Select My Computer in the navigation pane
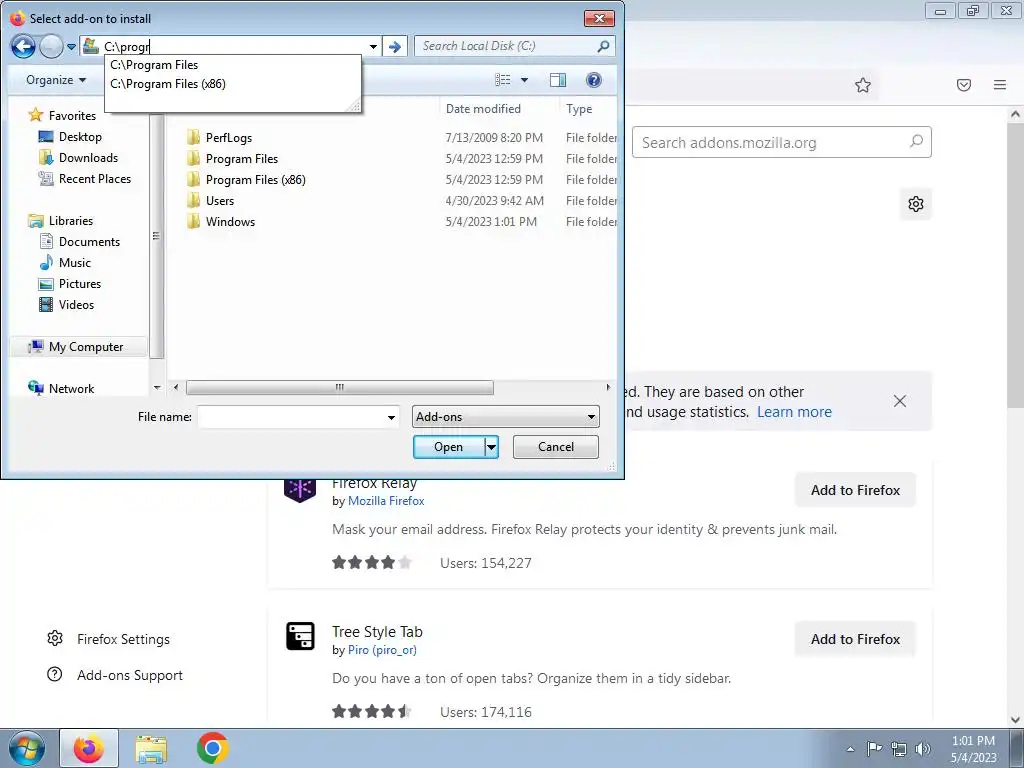 point(86,347)
